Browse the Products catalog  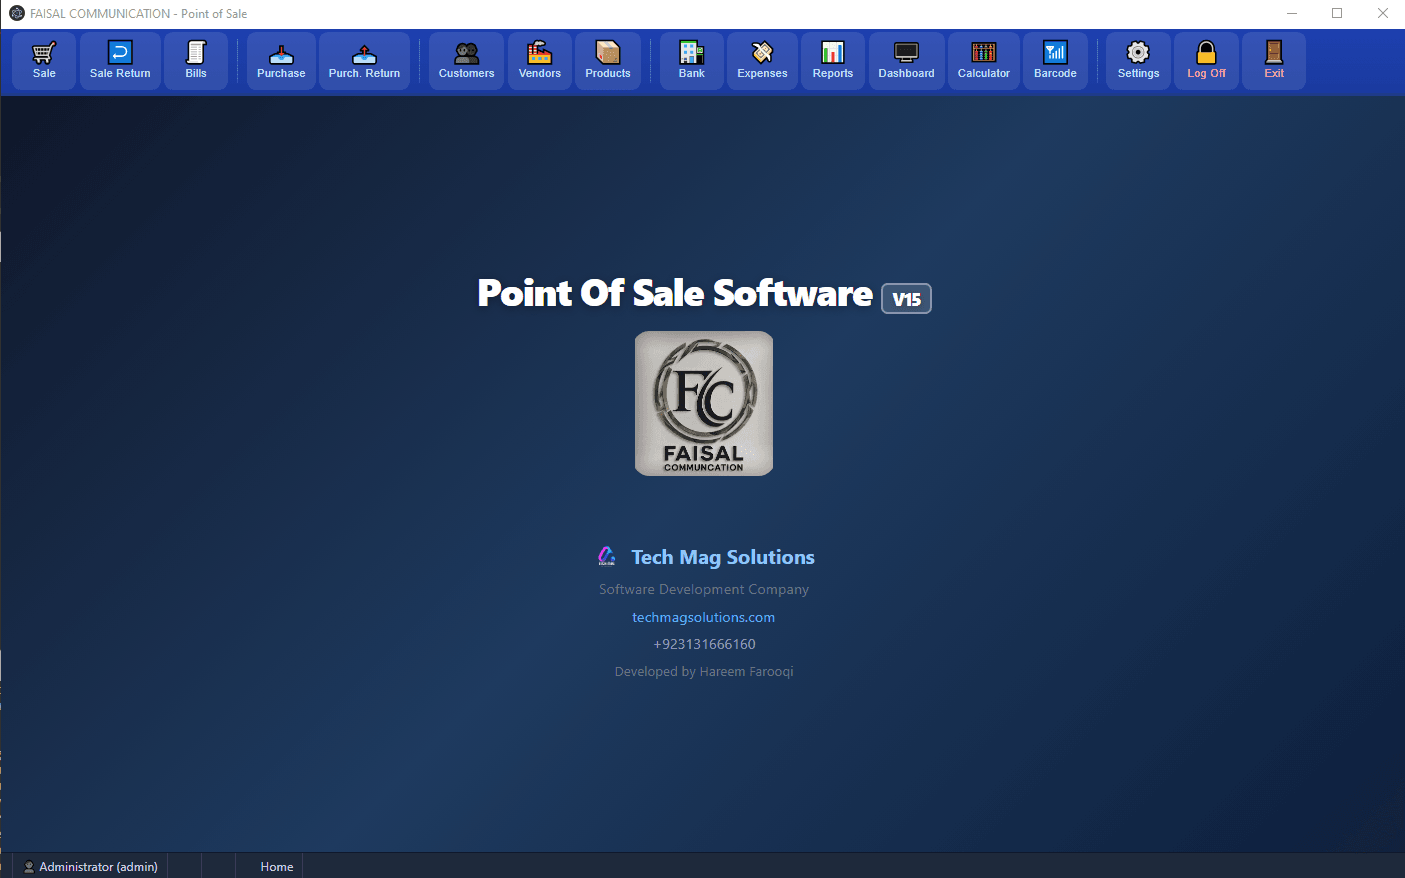[607, 60]
